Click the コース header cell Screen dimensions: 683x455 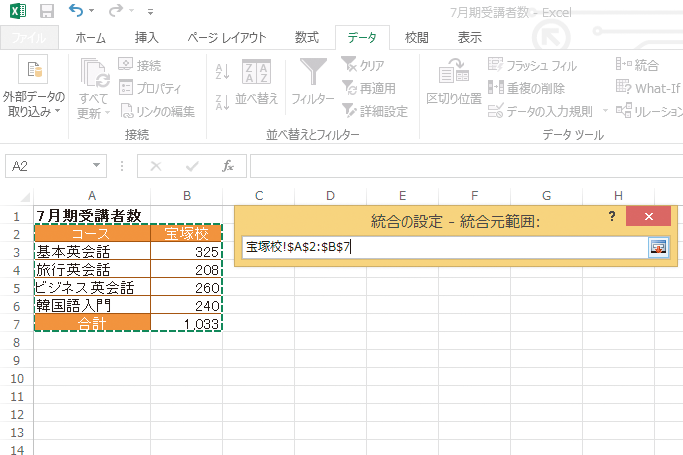pos(92,234)
